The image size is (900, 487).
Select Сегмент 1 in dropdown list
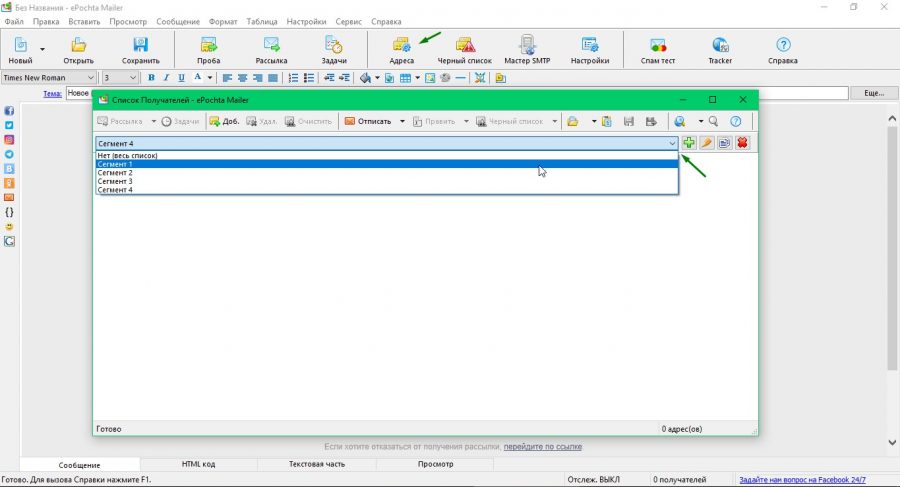coord(387,164)
